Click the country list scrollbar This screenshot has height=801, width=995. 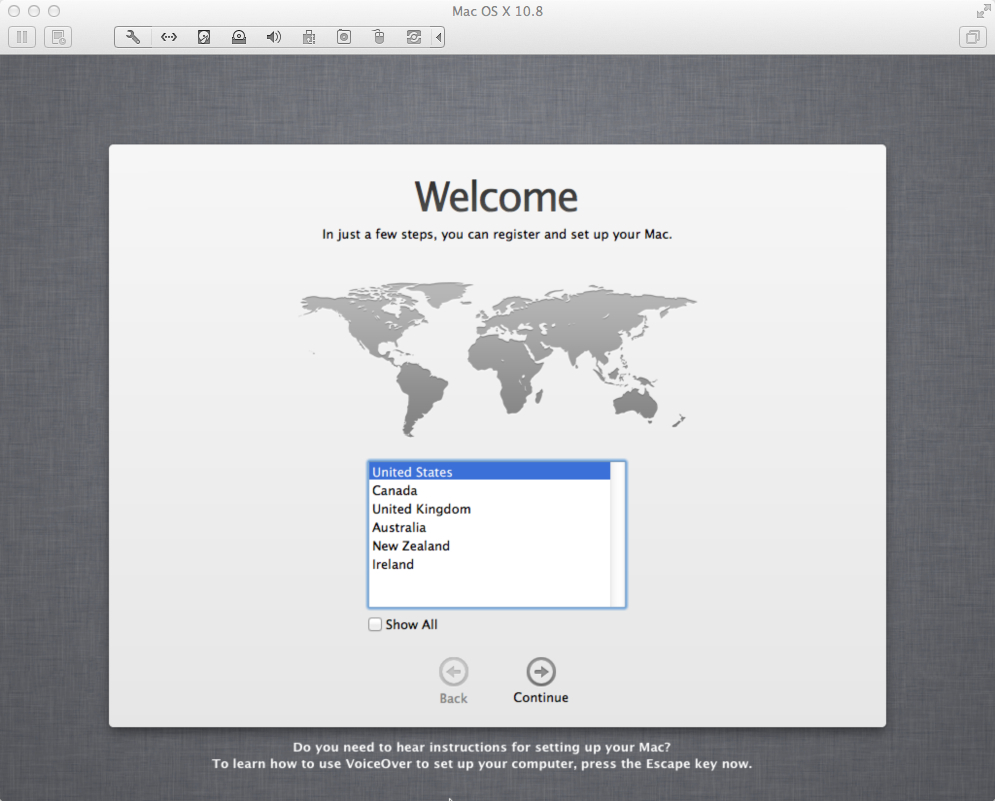pyautogui.click(x=617, y=534)
